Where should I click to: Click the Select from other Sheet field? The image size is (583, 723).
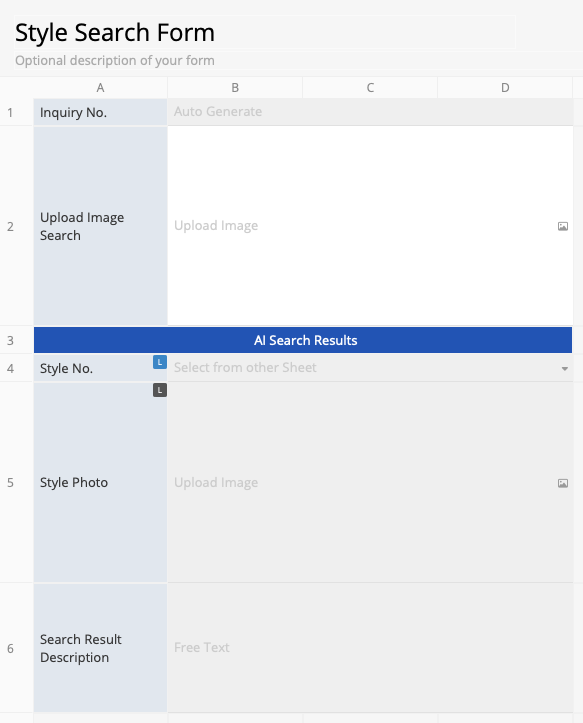point(370,367)
